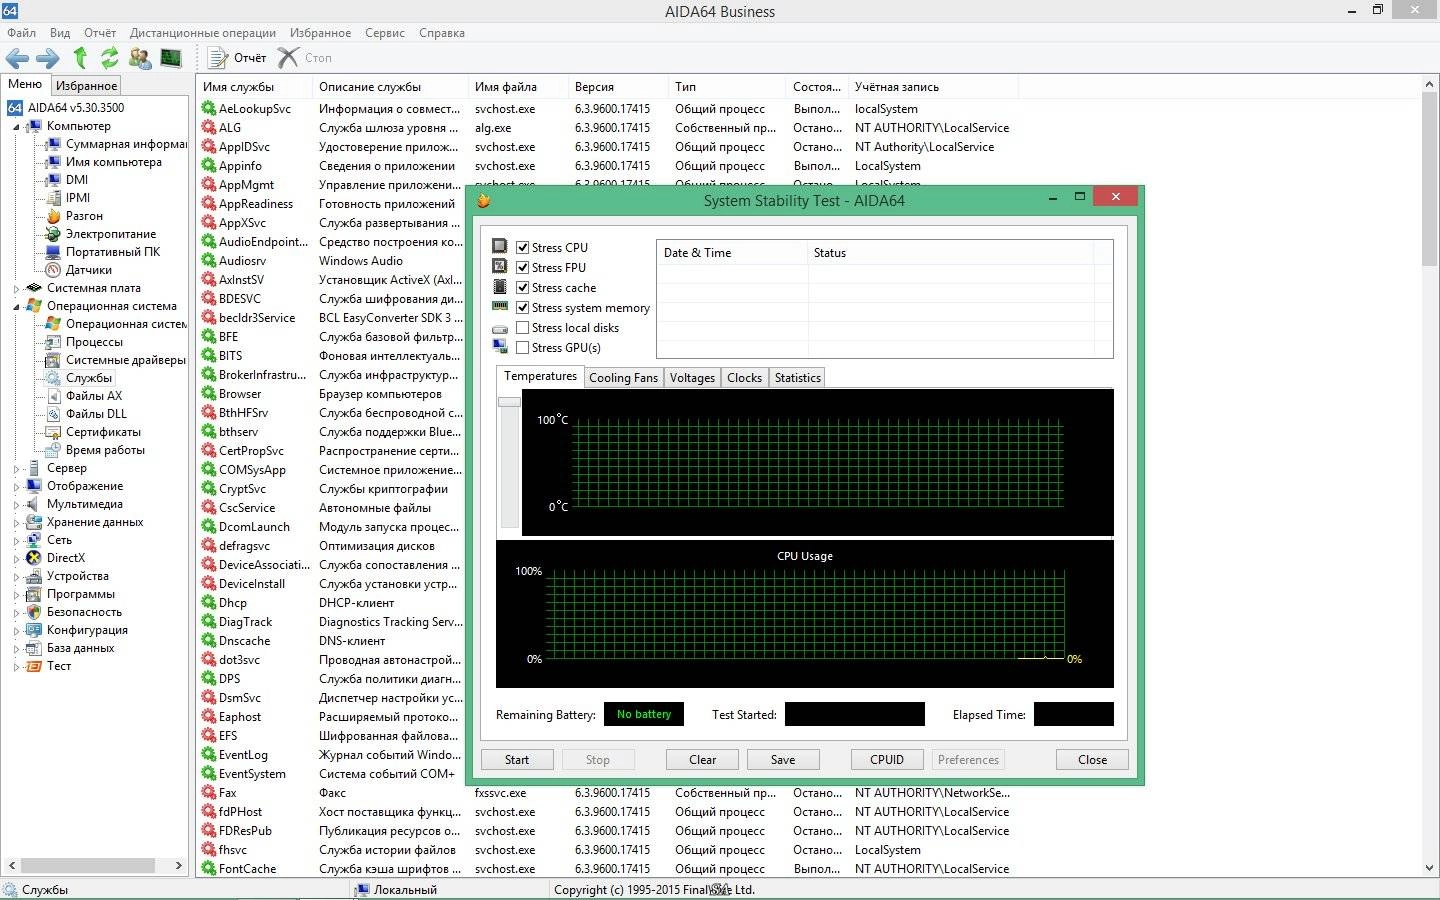Click the Stress FPU icon
Screen dimensions: 1440x900
(500, 266)
